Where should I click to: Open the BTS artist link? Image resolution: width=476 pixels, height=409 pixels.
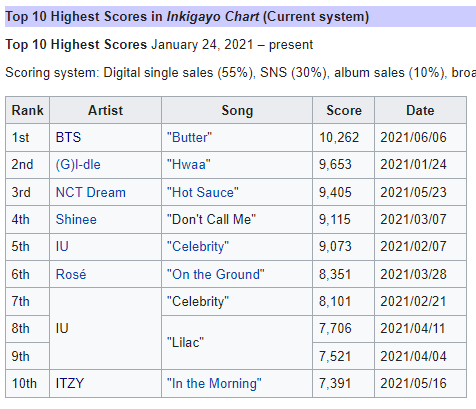(68, 137)
